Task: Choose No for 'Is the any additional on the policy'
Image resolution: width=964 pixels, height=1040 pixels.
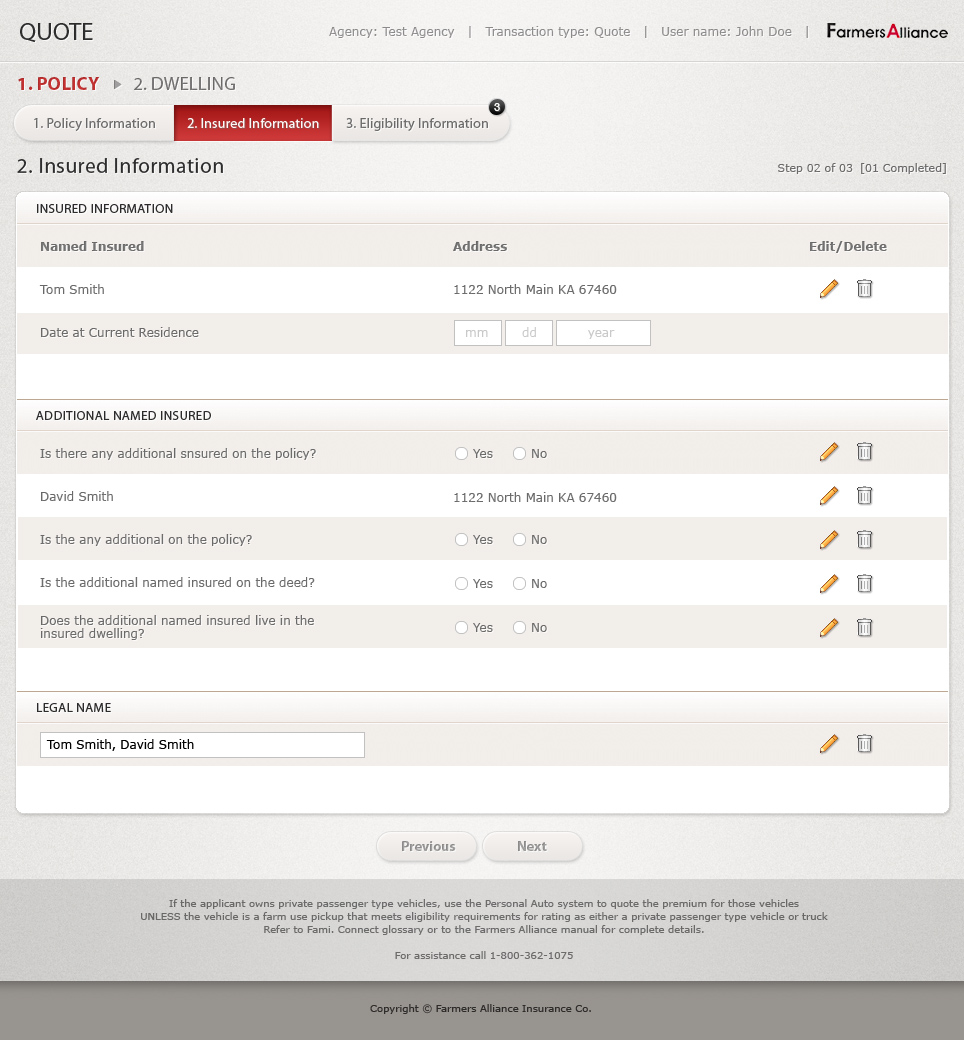Action: [x=519, y=540]
